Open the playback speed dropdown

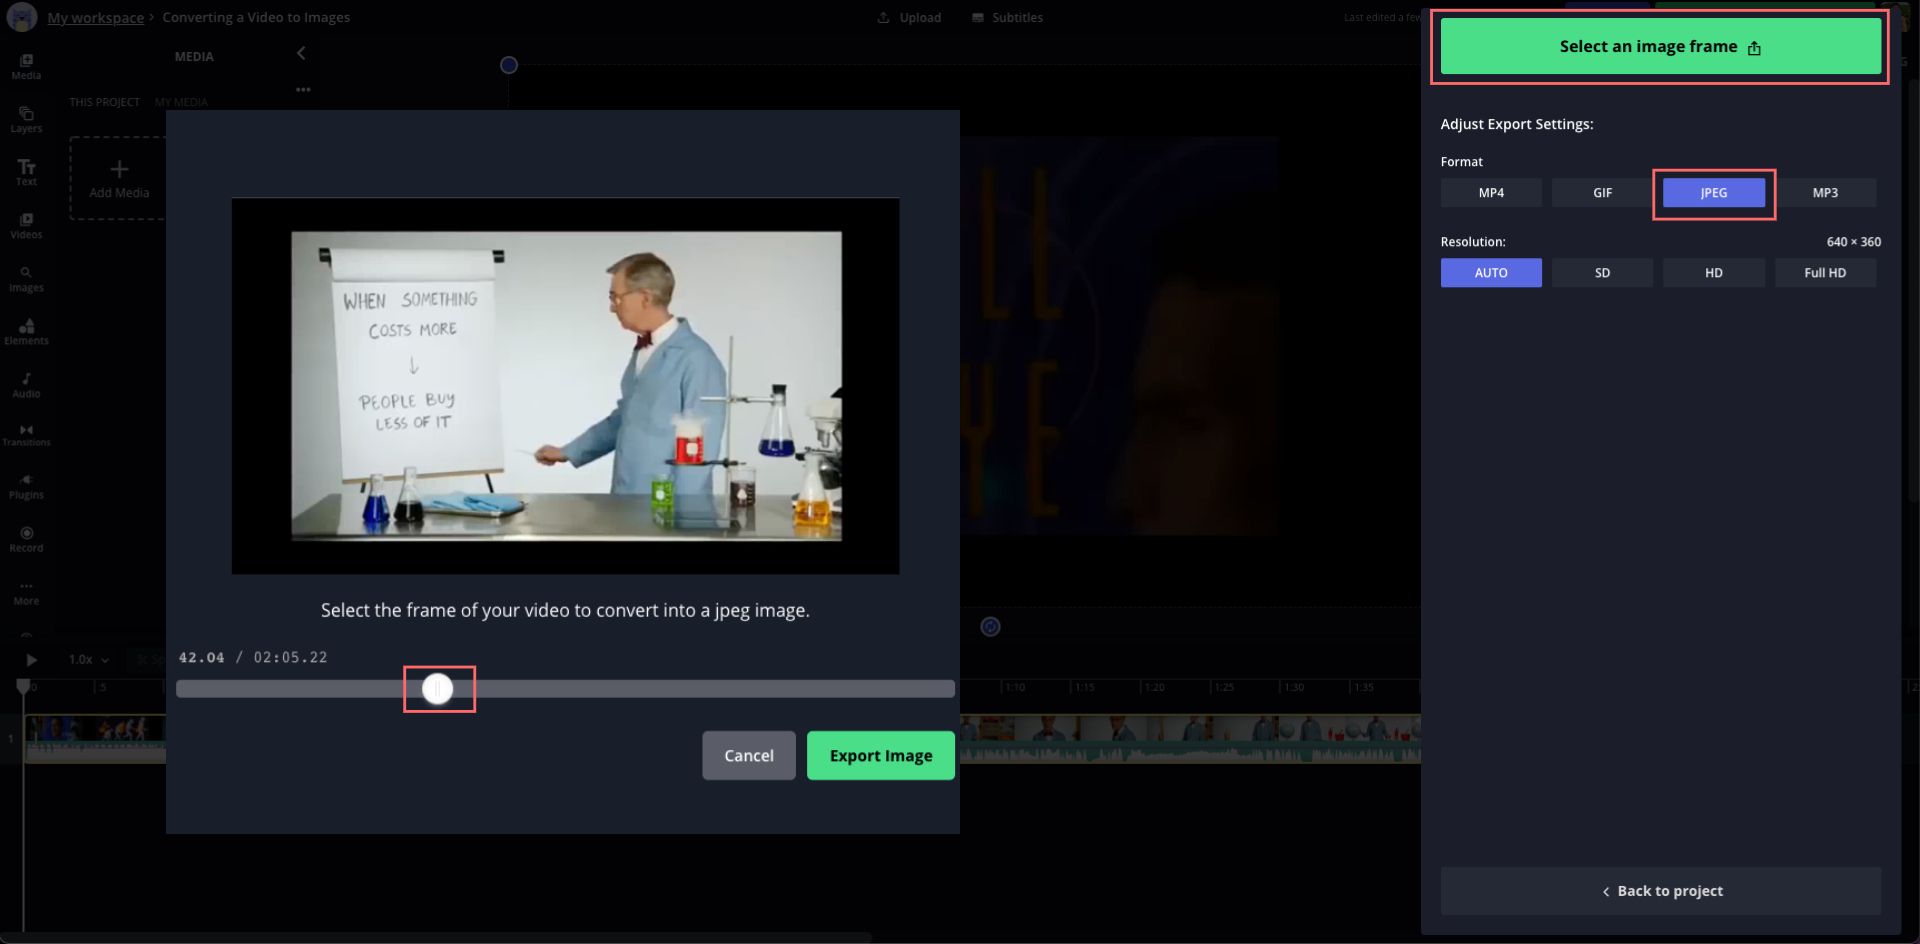[x=86, y=659]
